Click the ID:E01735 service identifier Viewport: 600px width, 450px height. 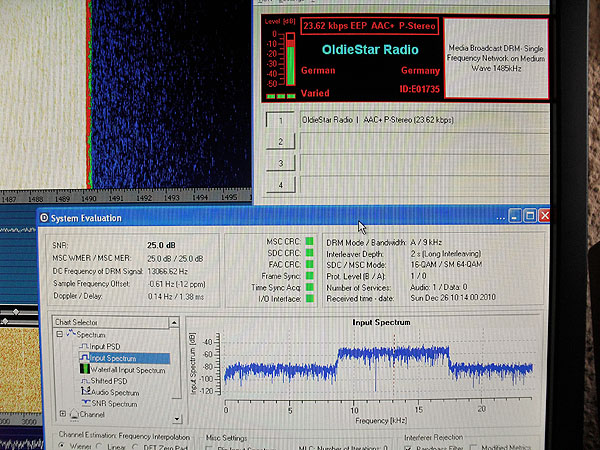click(419, 89)
